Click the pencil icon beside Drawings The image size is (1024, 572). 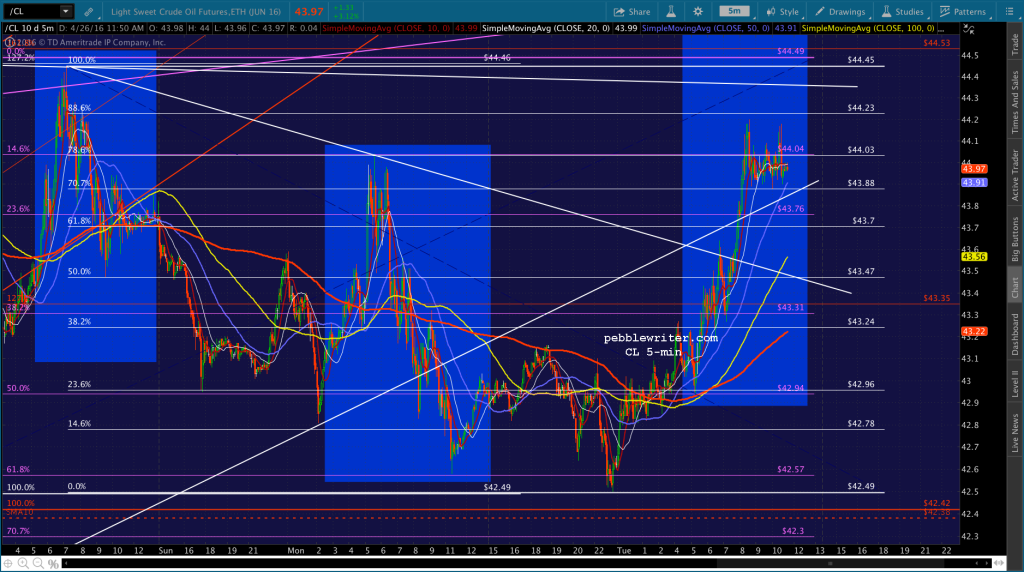pos(819,12)
